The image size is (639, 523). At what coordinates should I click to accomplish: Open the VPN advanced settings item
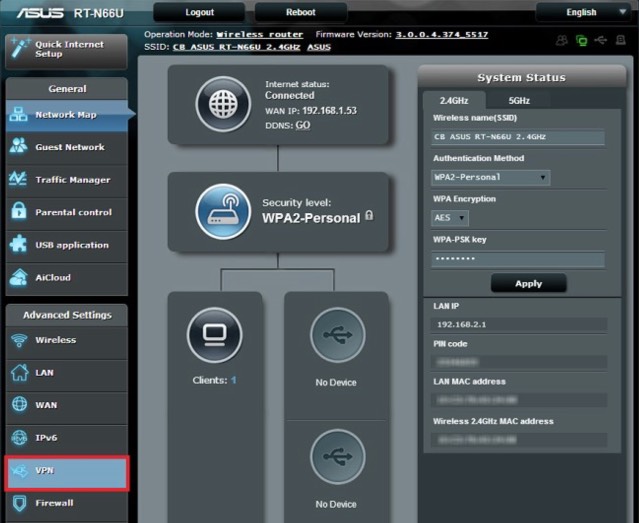67,472
